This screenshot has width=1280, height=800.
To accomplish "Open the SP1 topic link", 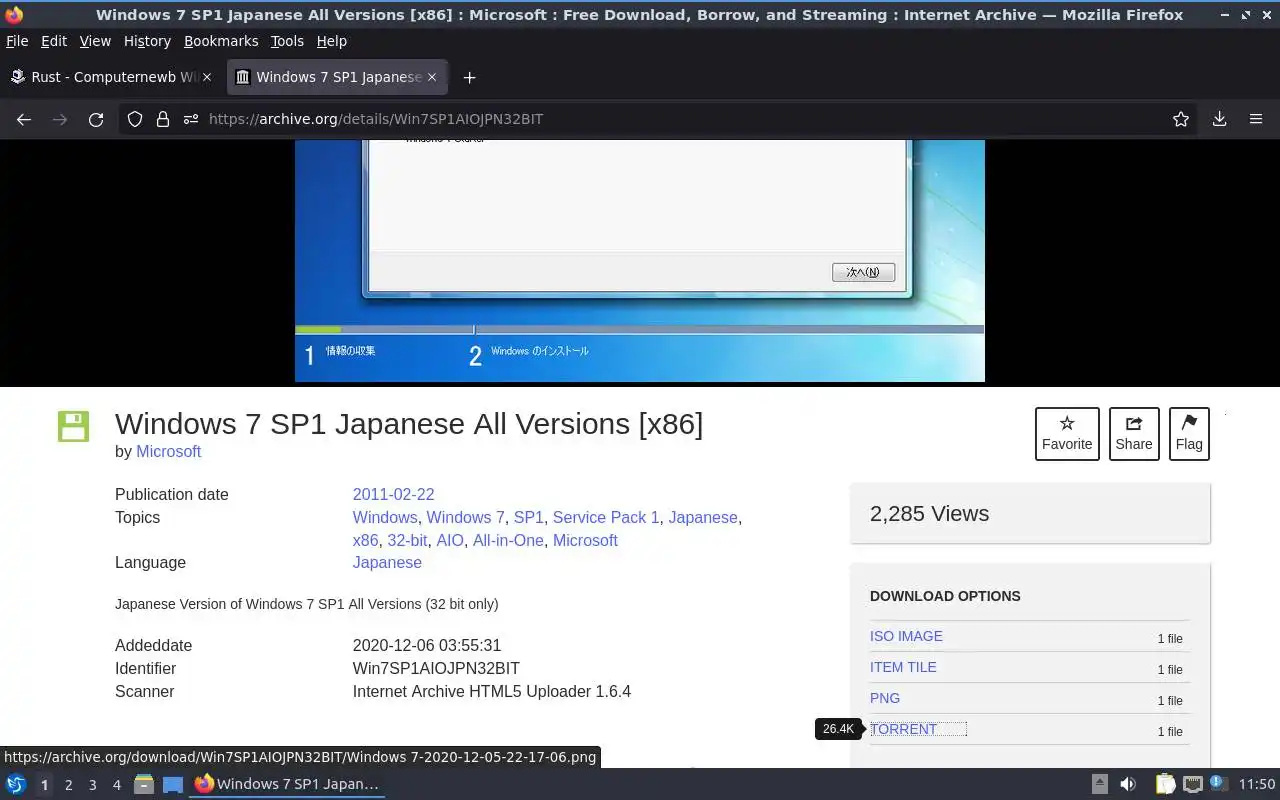I will 528,517.
